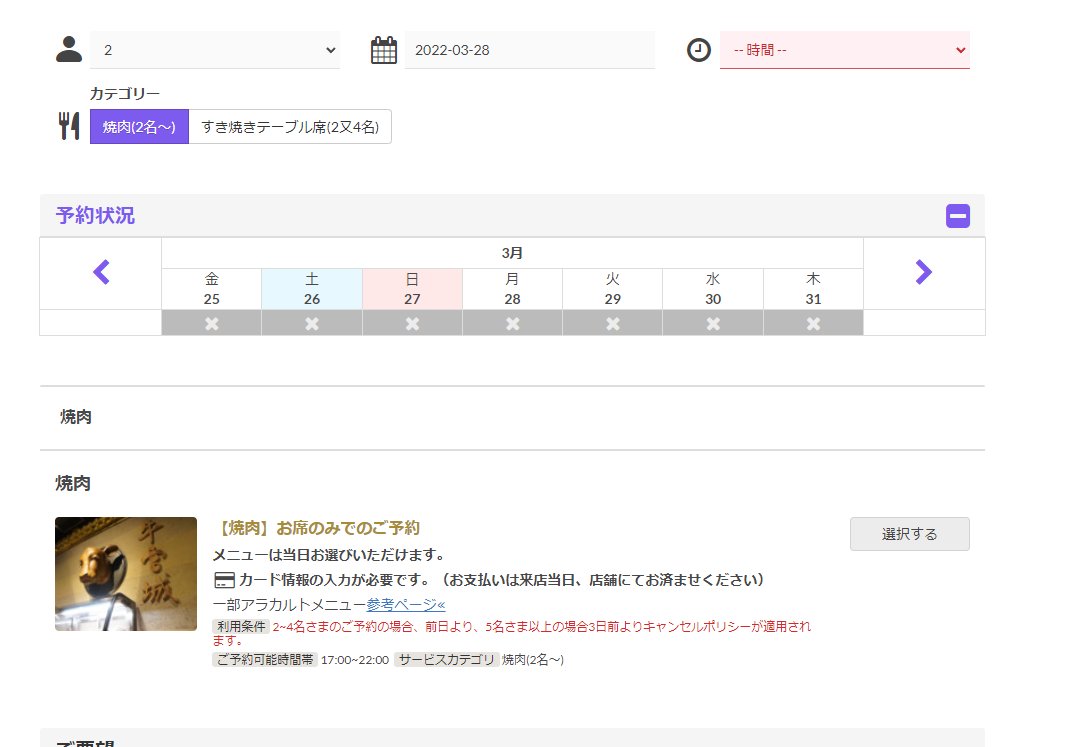Go to next week with right chevron

point(923,272)
